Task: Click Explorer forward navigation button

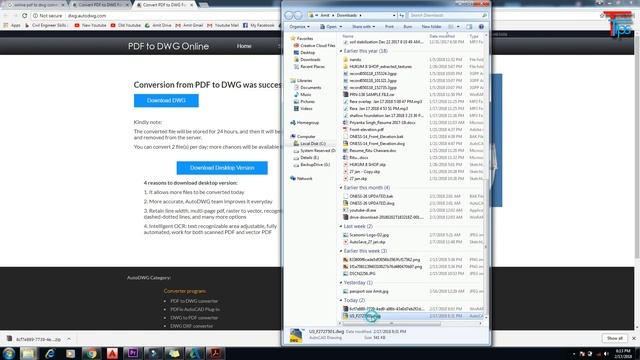Action: click(298, 15)
